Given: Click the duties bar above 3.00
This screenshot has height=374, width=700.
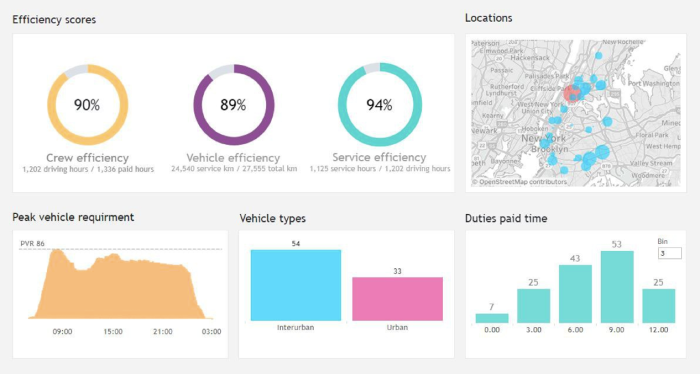Looking at the screenshot, I should (533, 306).
